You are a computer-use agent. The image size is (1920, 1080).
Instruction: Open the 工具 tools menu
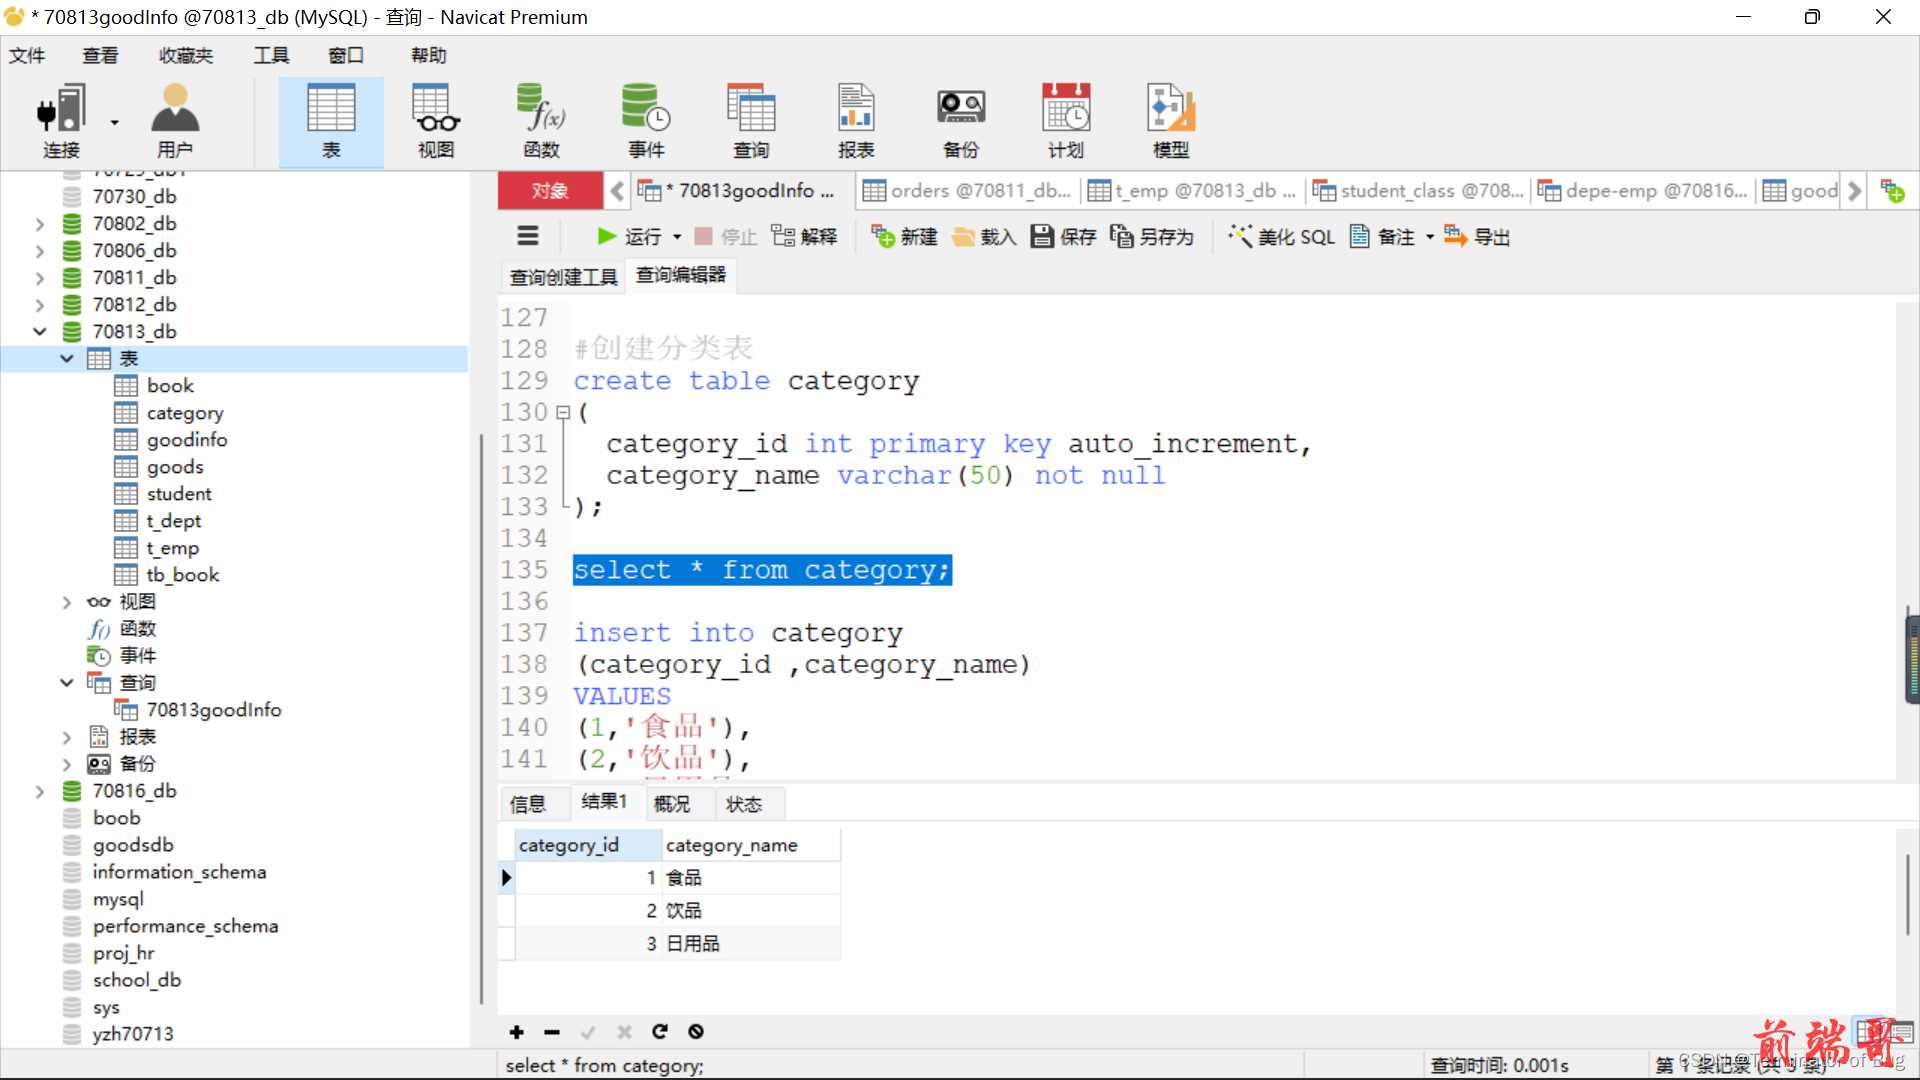[271, 55]
